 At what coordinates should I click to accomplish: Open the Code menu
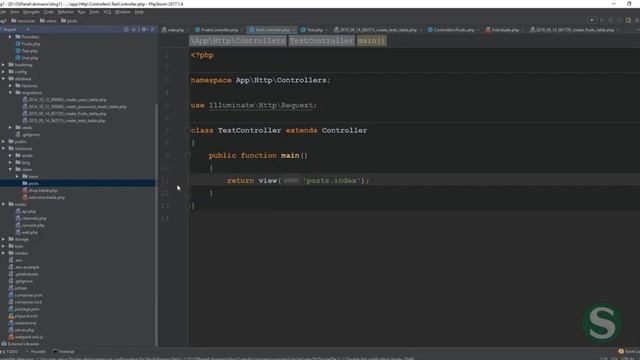tap(49, 12)
